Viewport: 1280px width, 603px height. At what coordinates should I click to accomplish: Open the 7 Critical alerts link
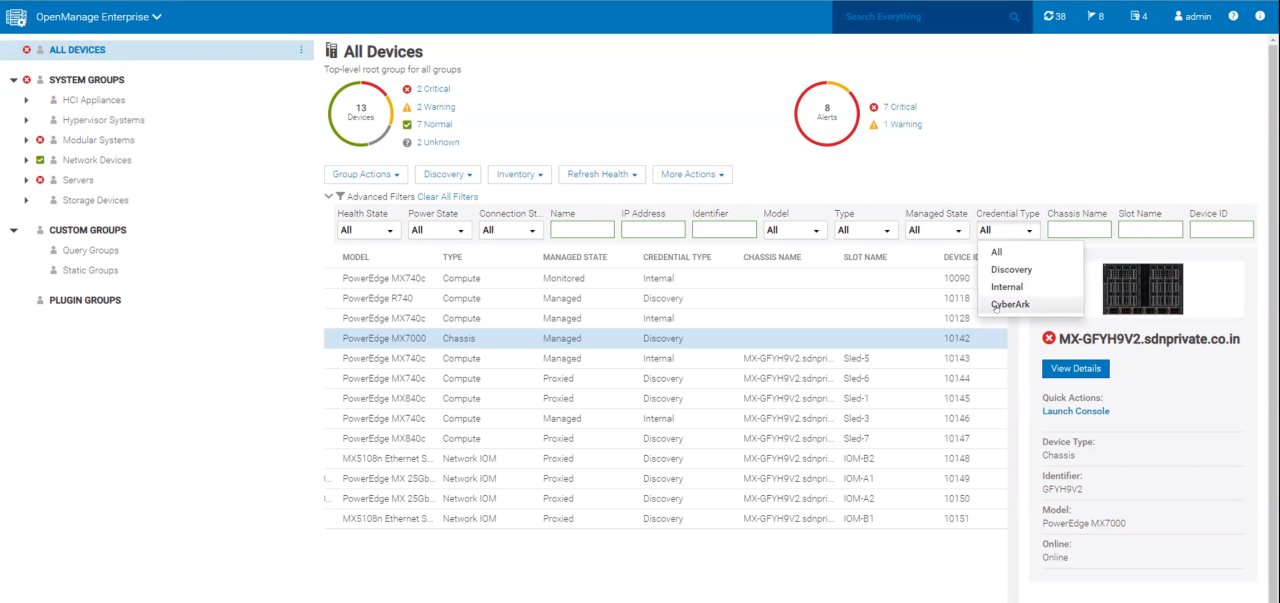(x=900, y=107)
